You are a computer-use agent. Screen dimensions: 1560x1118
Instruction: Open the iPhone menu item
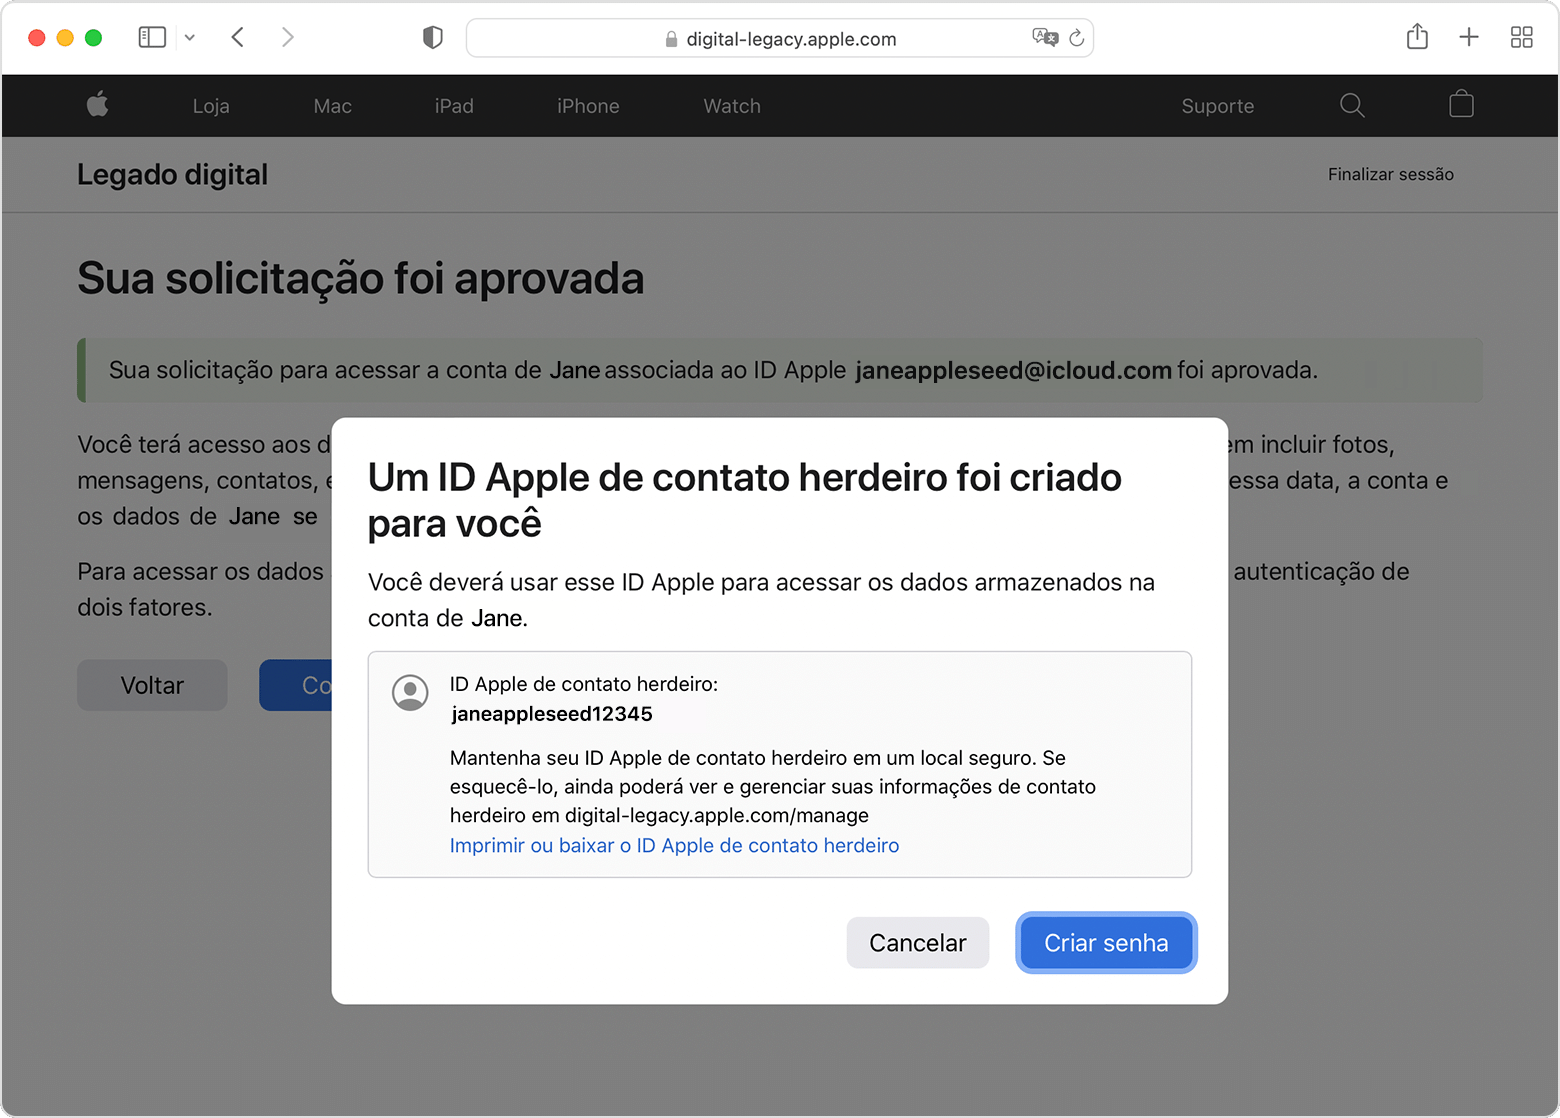(588, 106)
